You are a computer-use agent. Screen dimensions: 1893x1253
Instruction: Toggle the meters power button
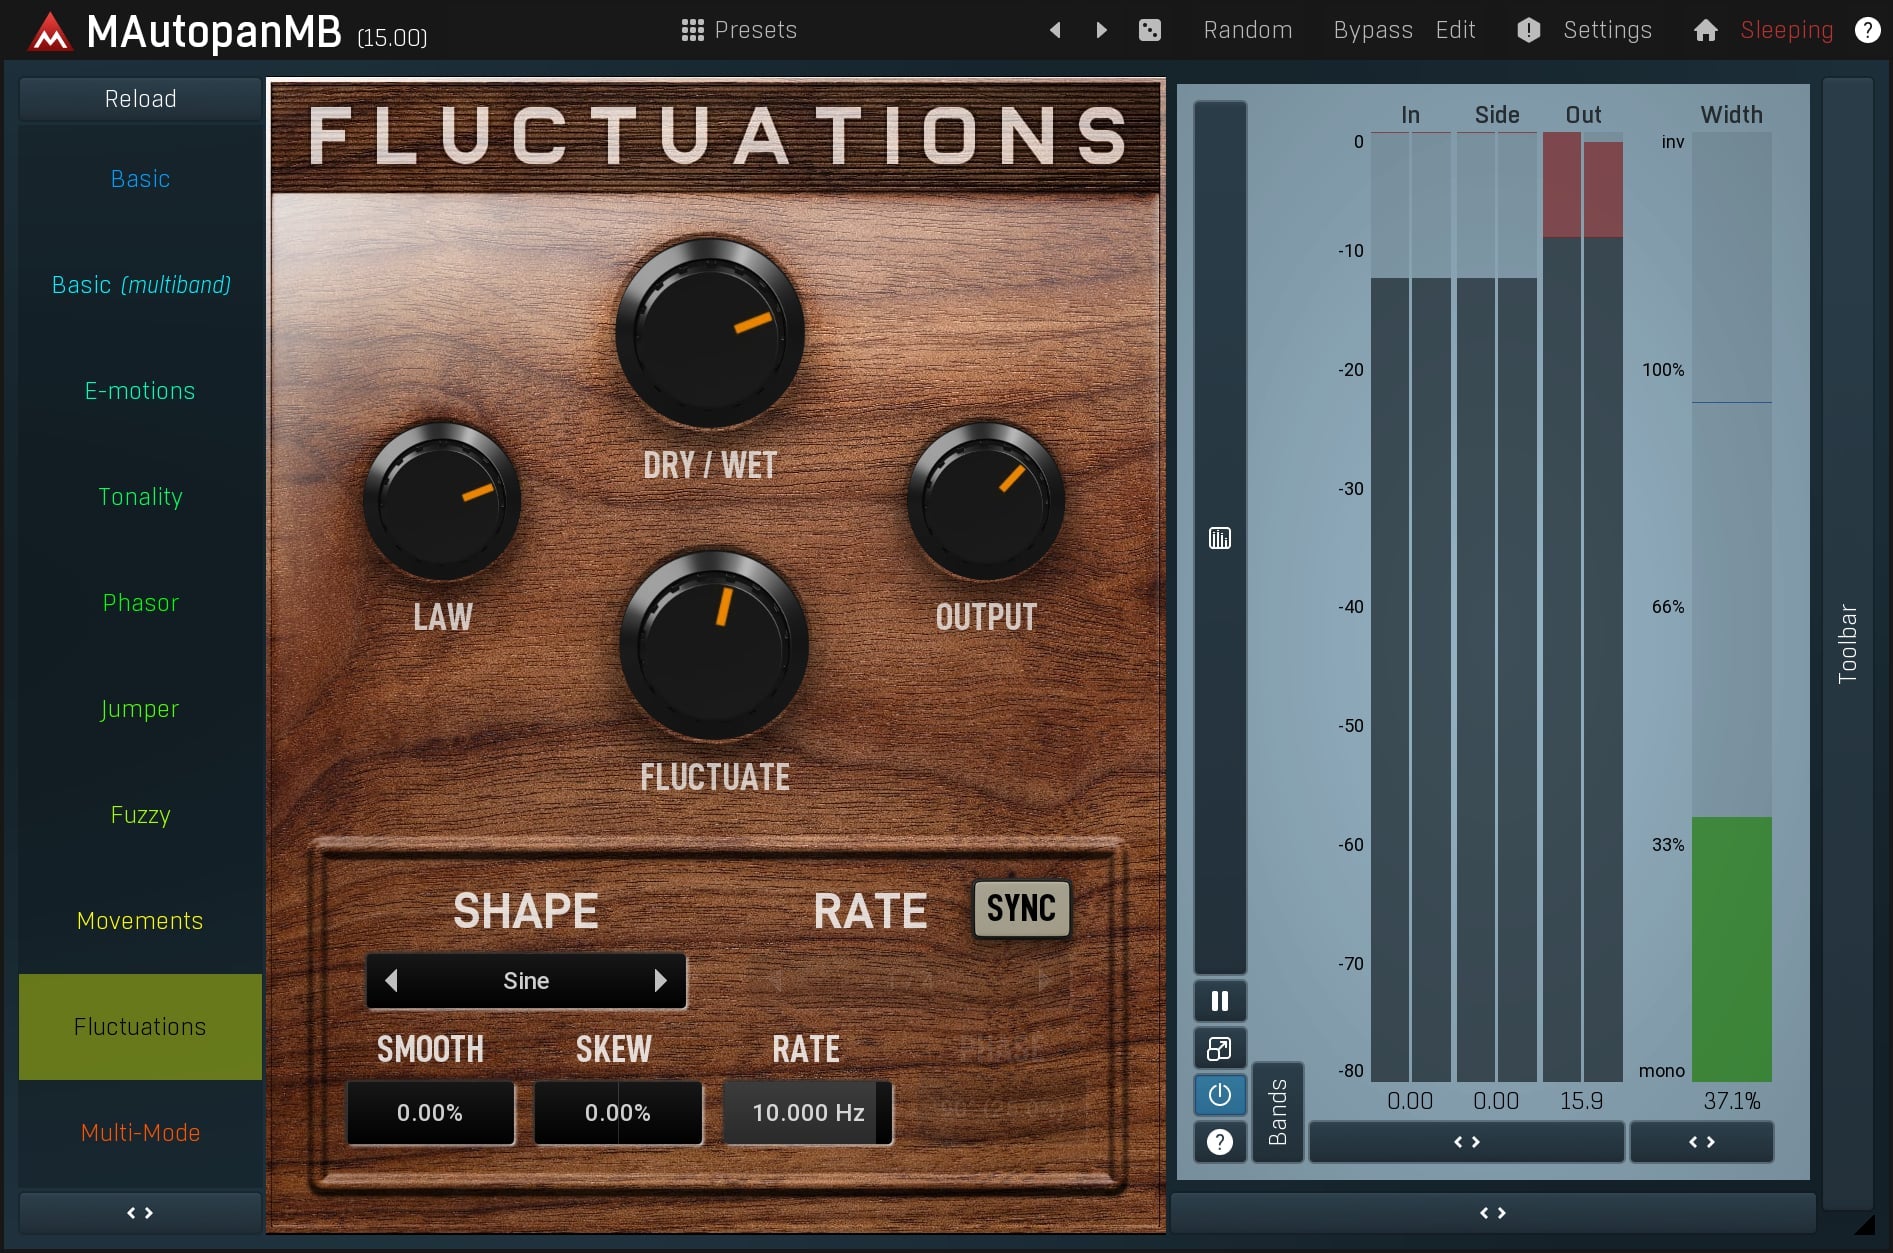point(1220,1095)
